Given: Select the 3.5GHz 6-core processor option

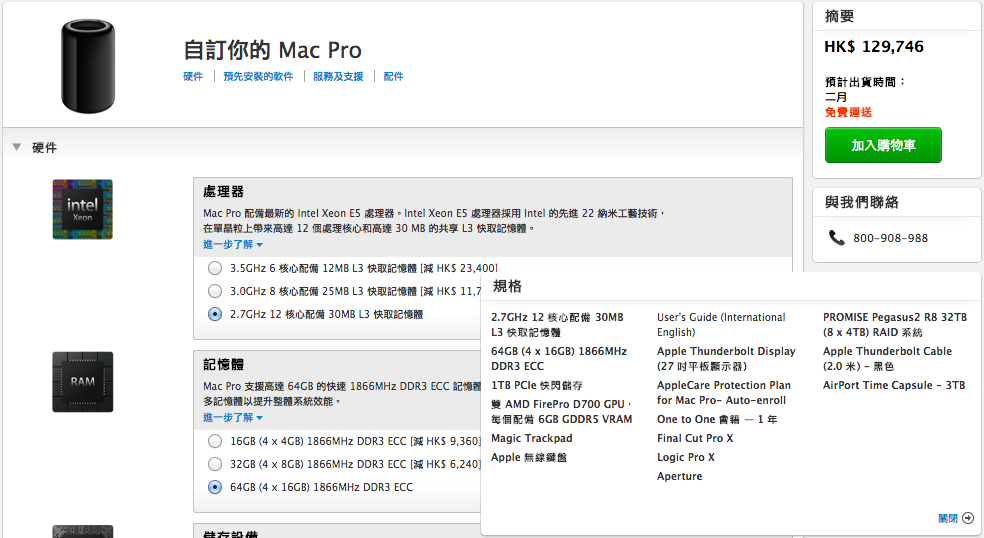Looking at the screenshot, I should click(215, 268).
